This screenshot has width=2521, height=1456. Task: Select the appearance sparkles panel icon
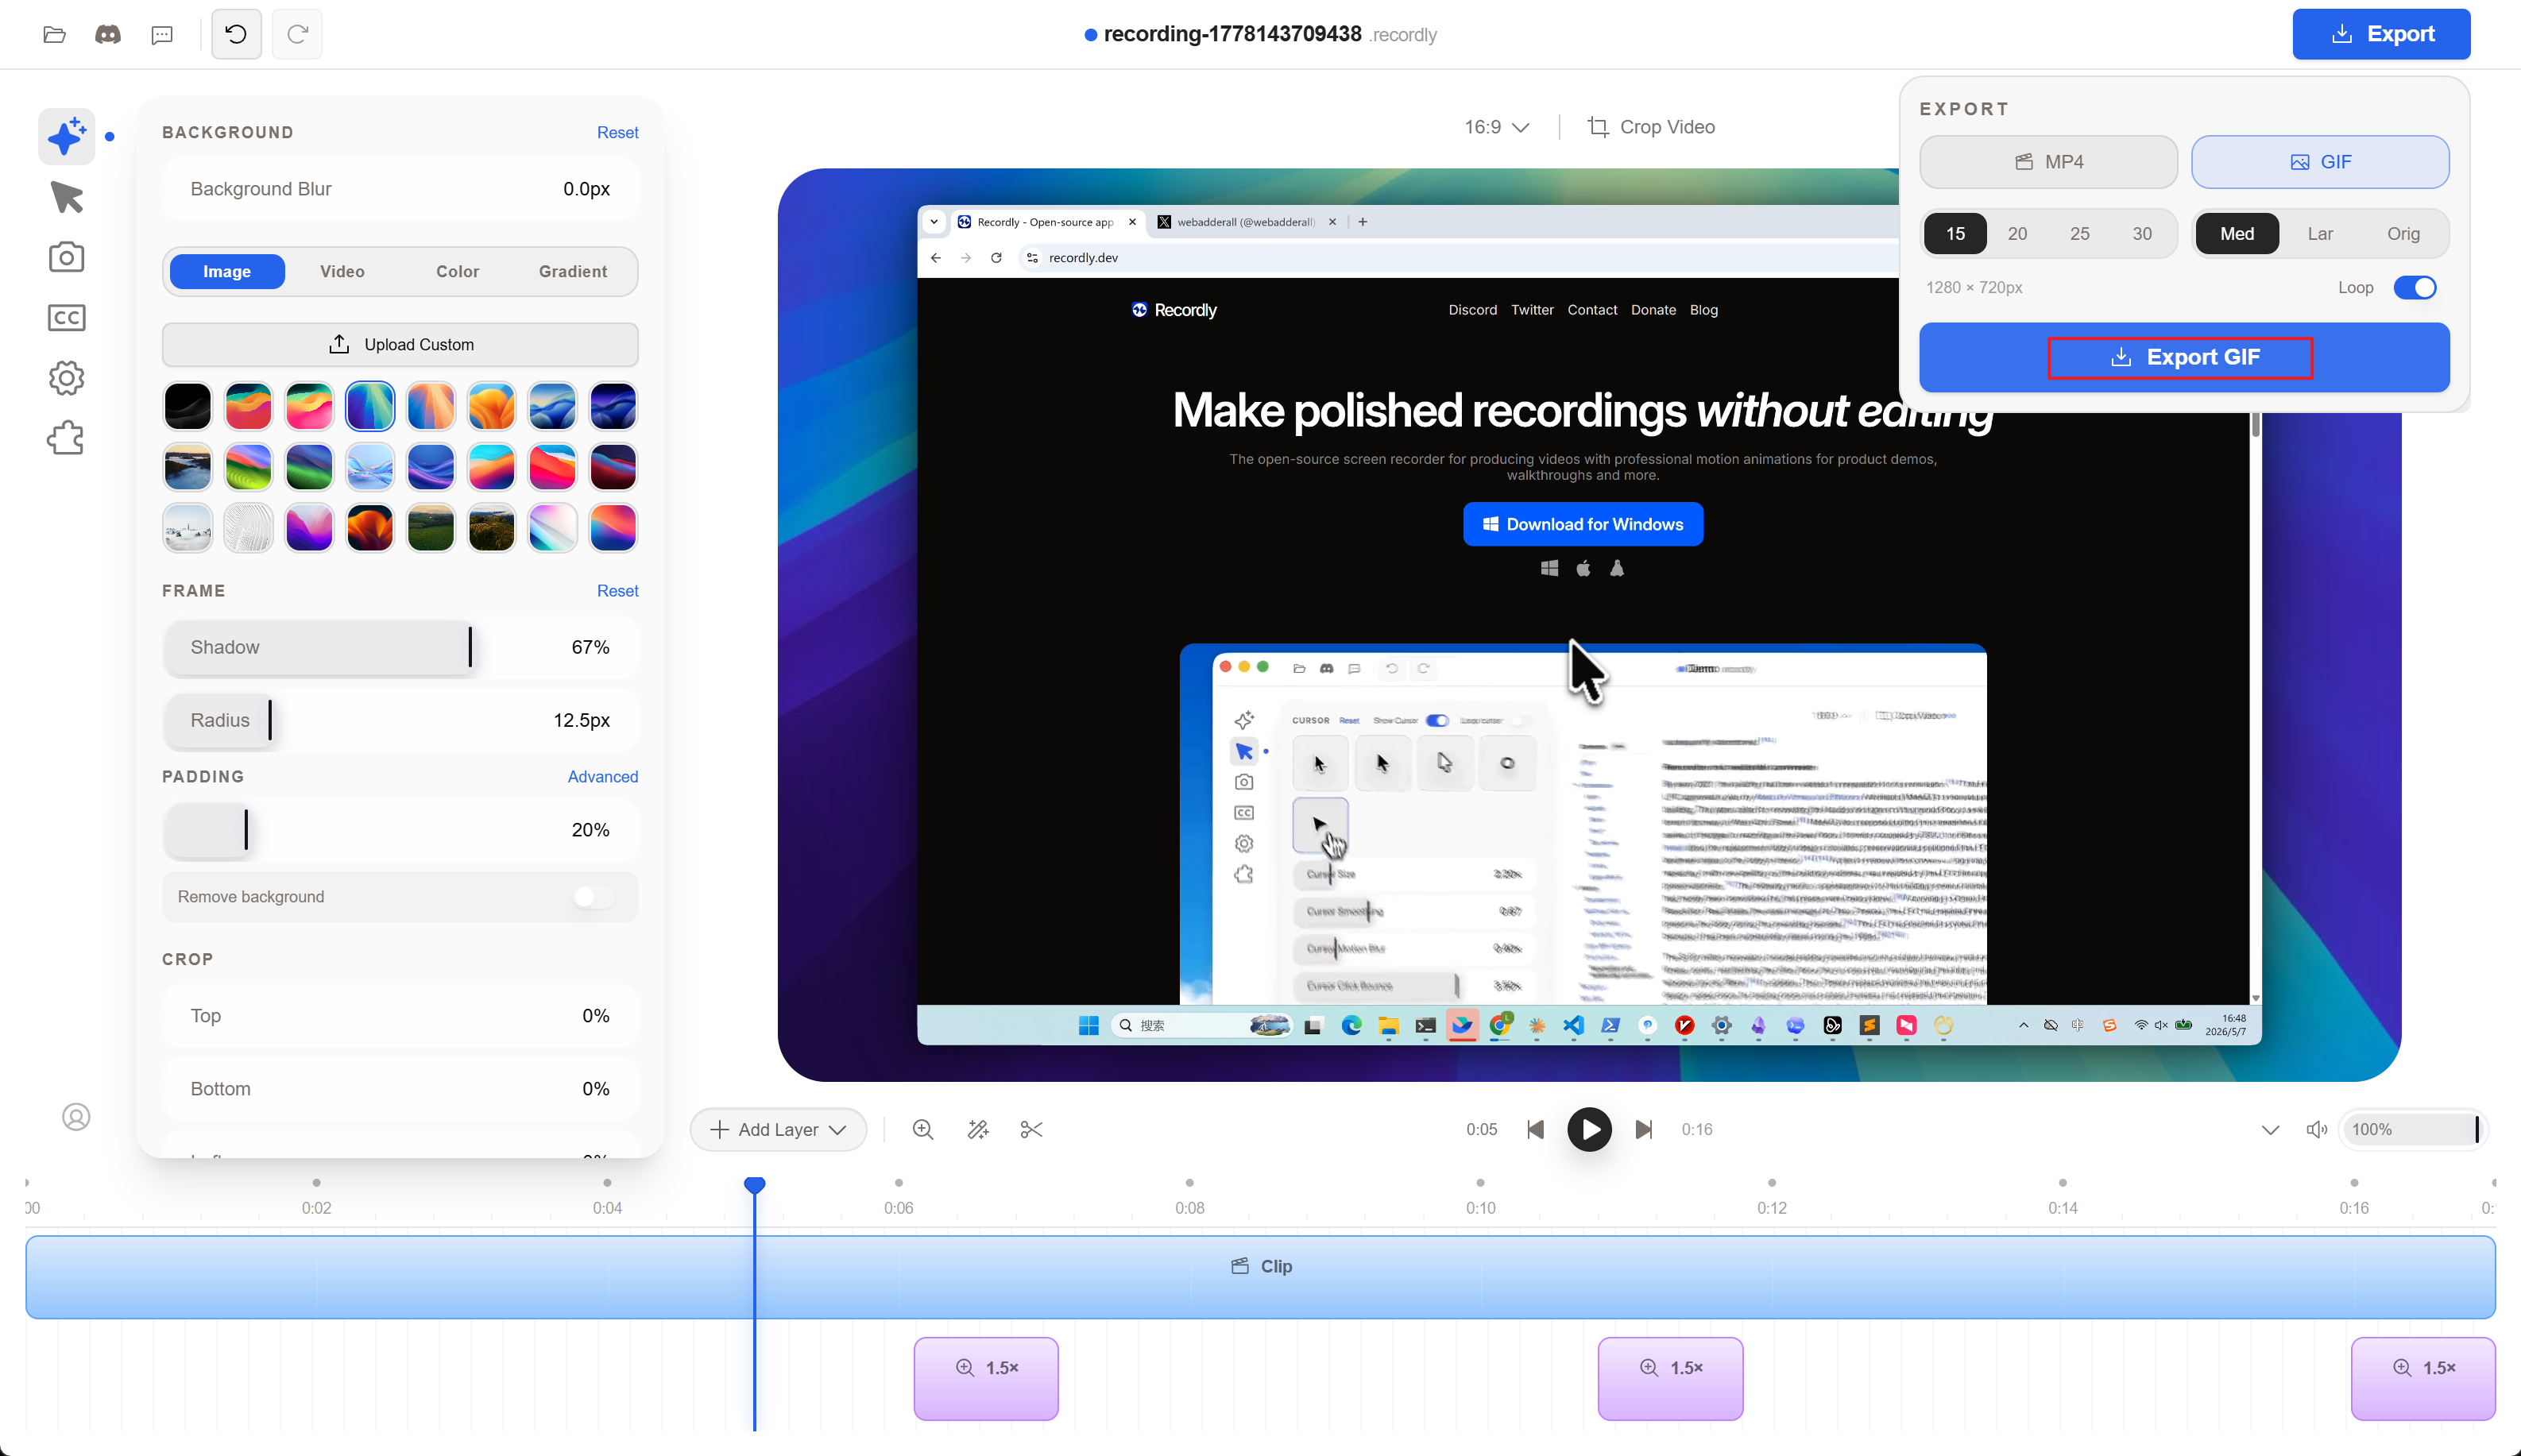pos(66,136)
